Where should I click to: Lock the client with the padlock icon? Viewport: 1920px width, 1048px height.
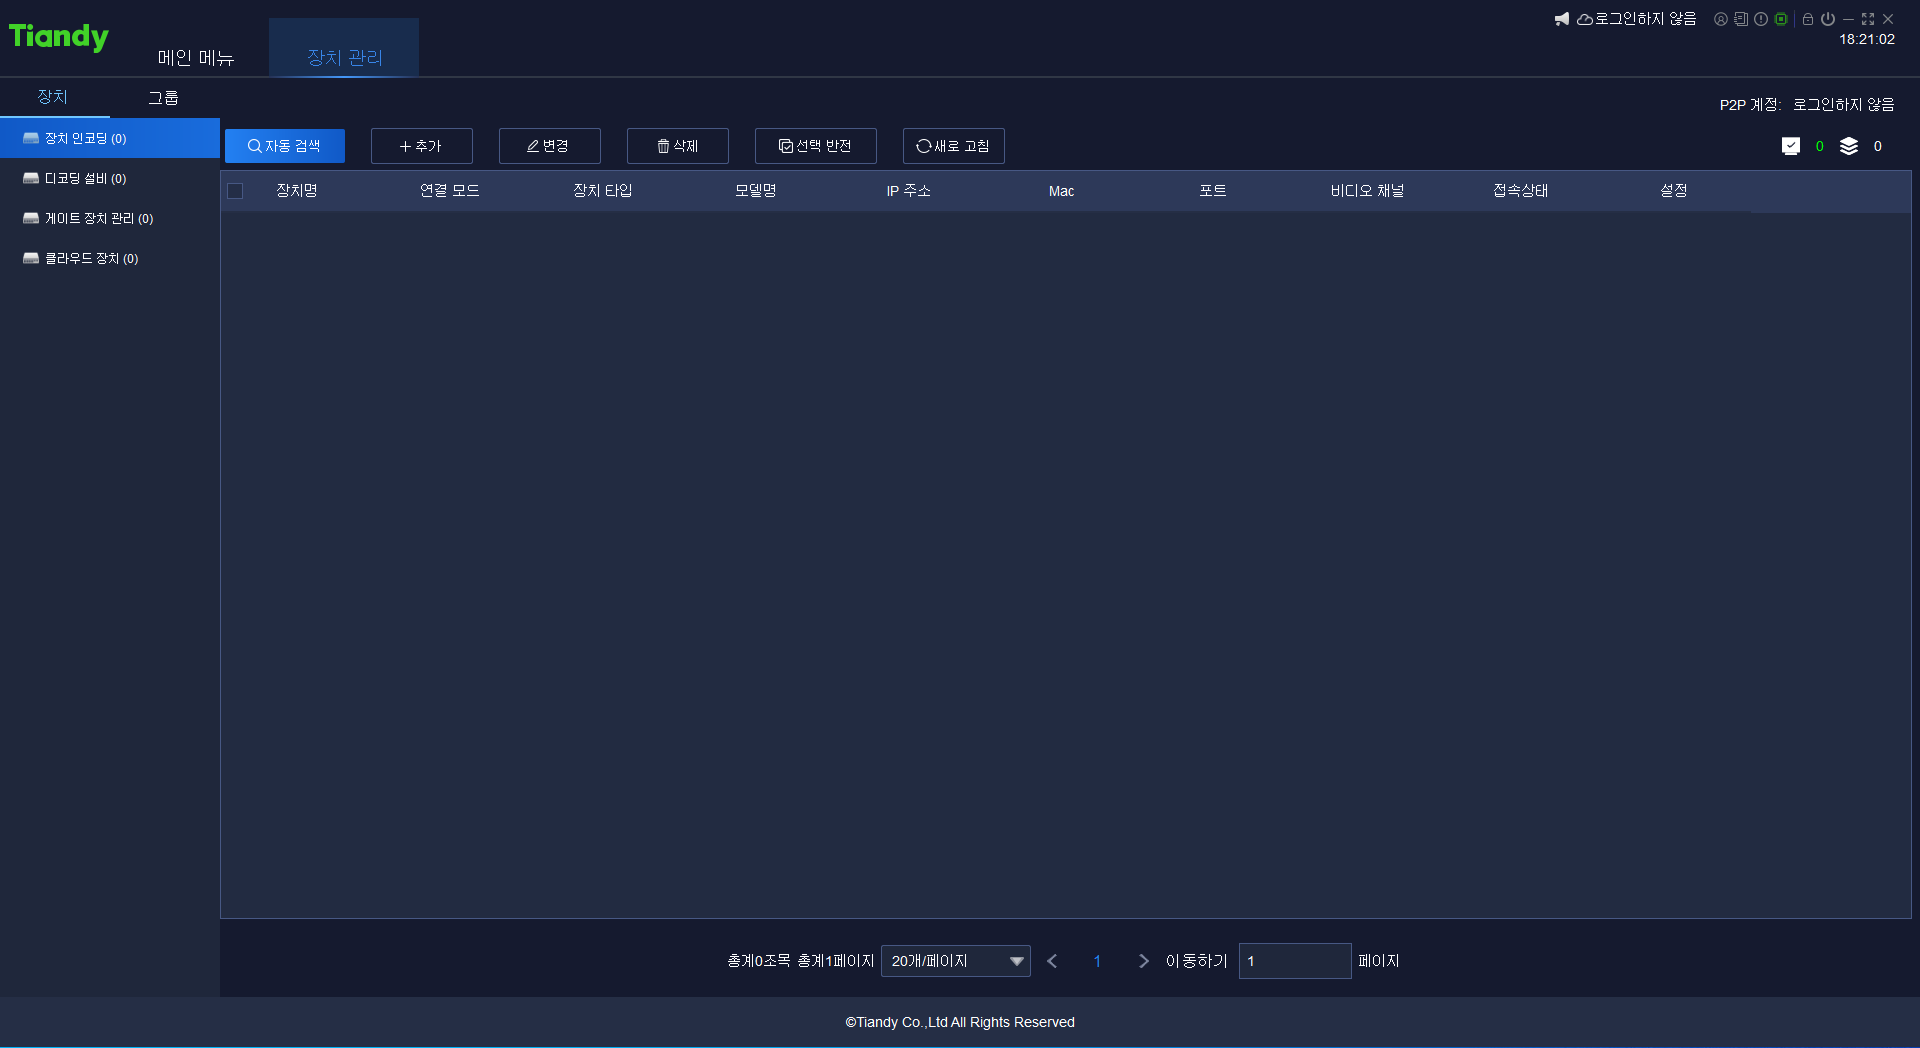pyautogui.click(x=1808, y=19)
